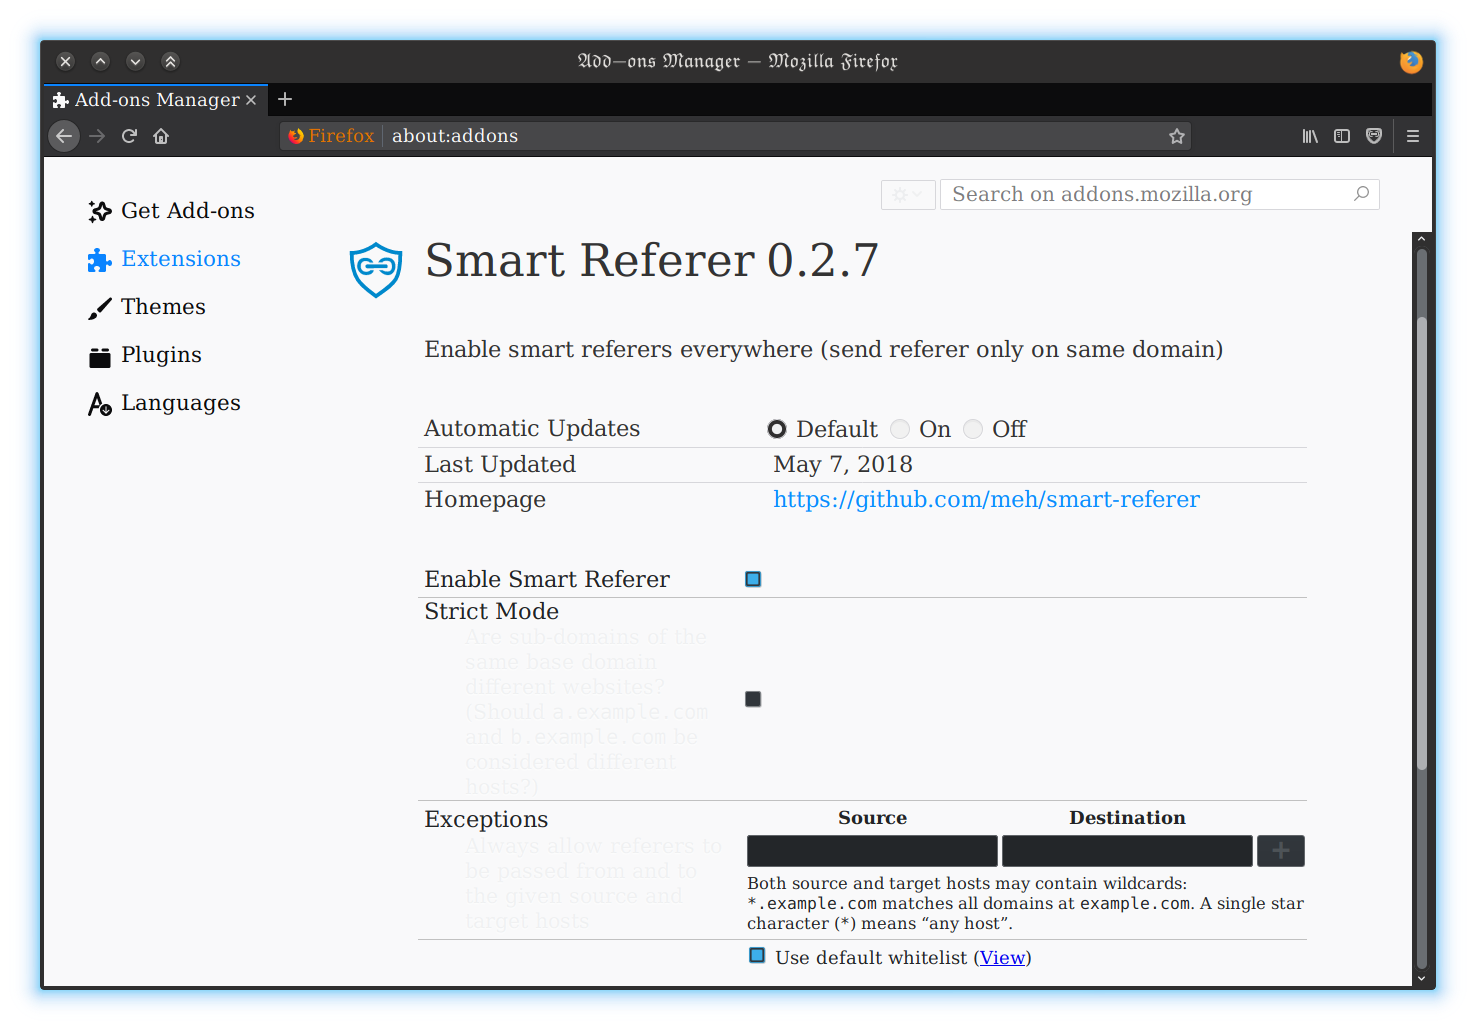
Task: Click the scrollbar down arrow
Action: pos(1421,979)
